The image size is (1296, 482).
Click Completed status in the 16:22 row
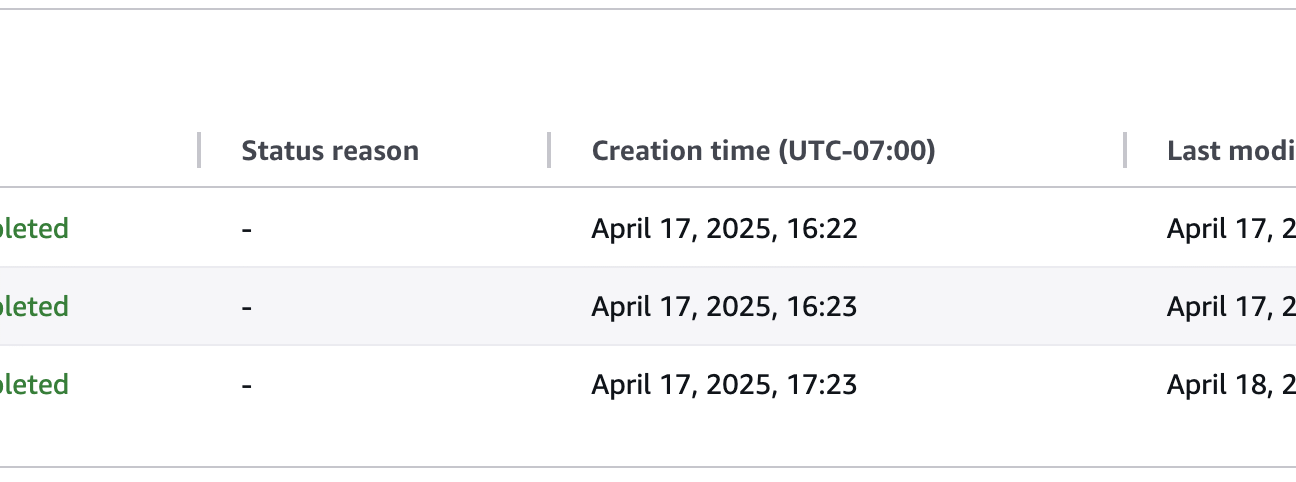click(x=34, y=229)
